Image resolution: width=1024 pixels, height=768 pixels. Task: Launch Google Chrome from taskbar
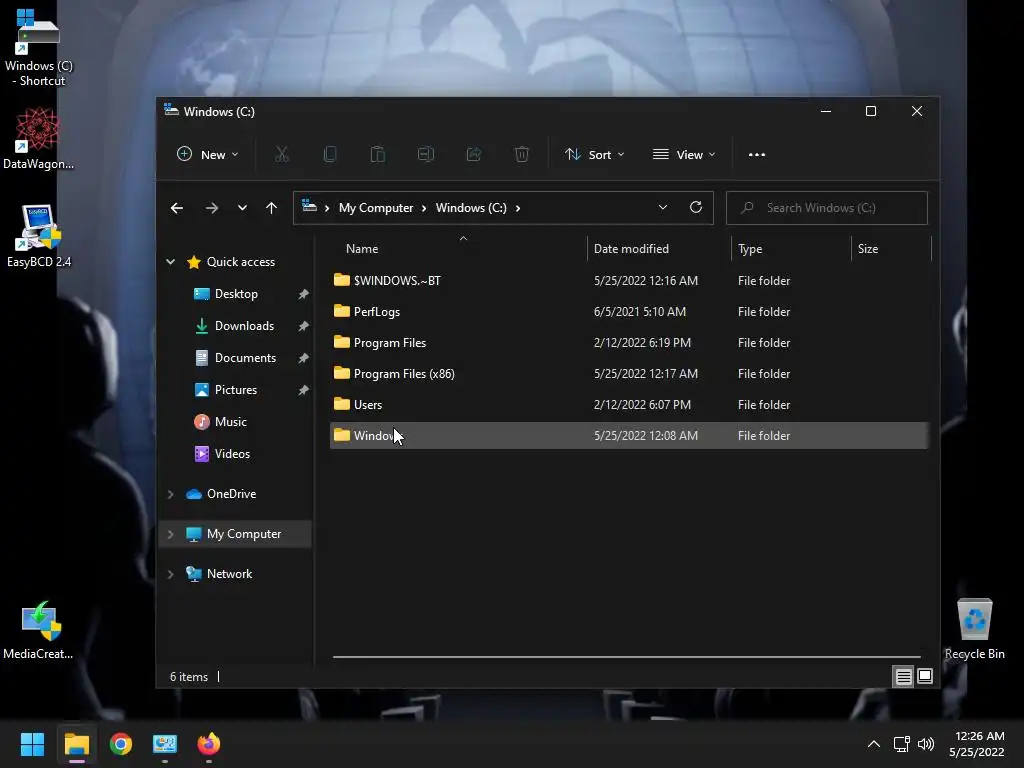pos(121,744)
